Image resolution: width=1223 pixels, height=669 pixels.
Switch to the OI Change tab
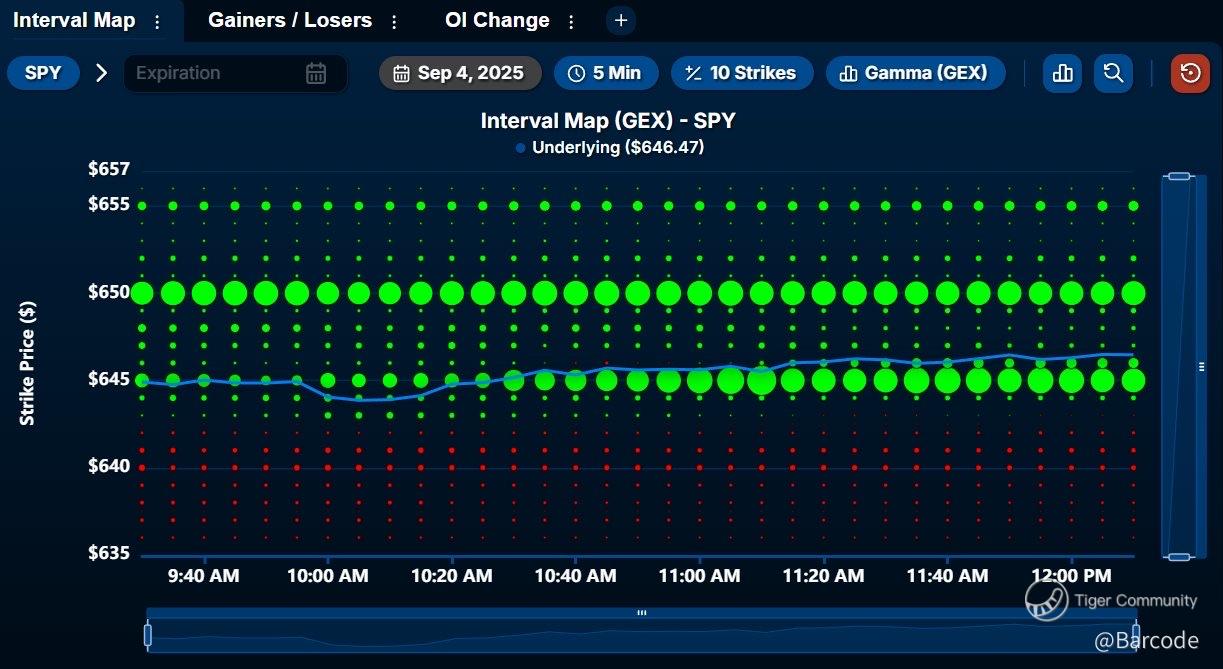click(497, 20)
